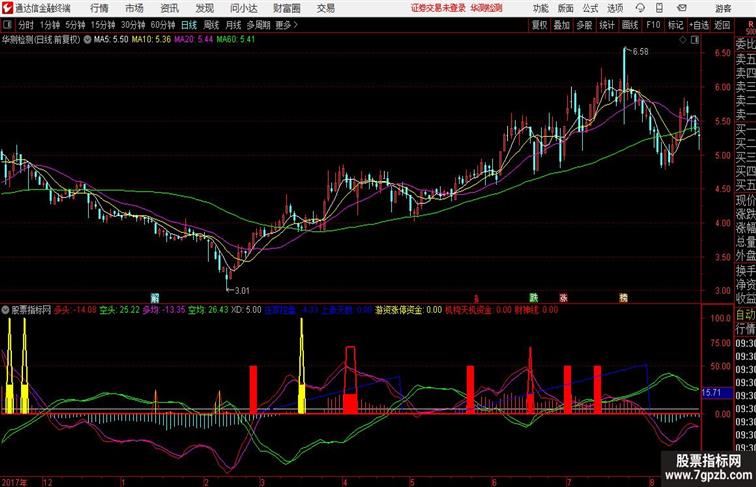Click the 返回 back button

click(x=722, y=25)
